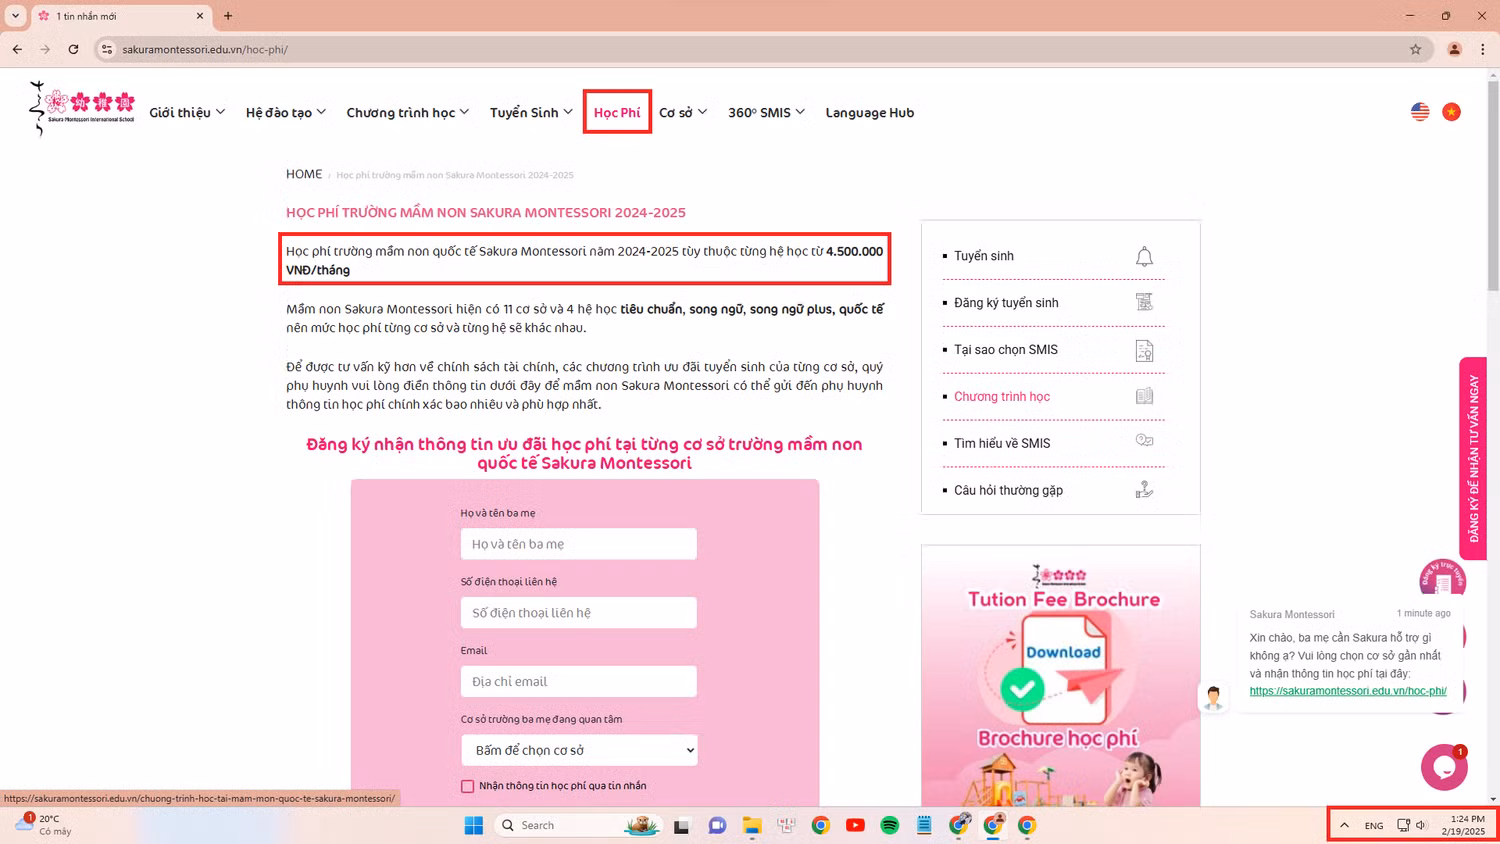
Task: Open the Language Hub menu item
Action: 869,112
